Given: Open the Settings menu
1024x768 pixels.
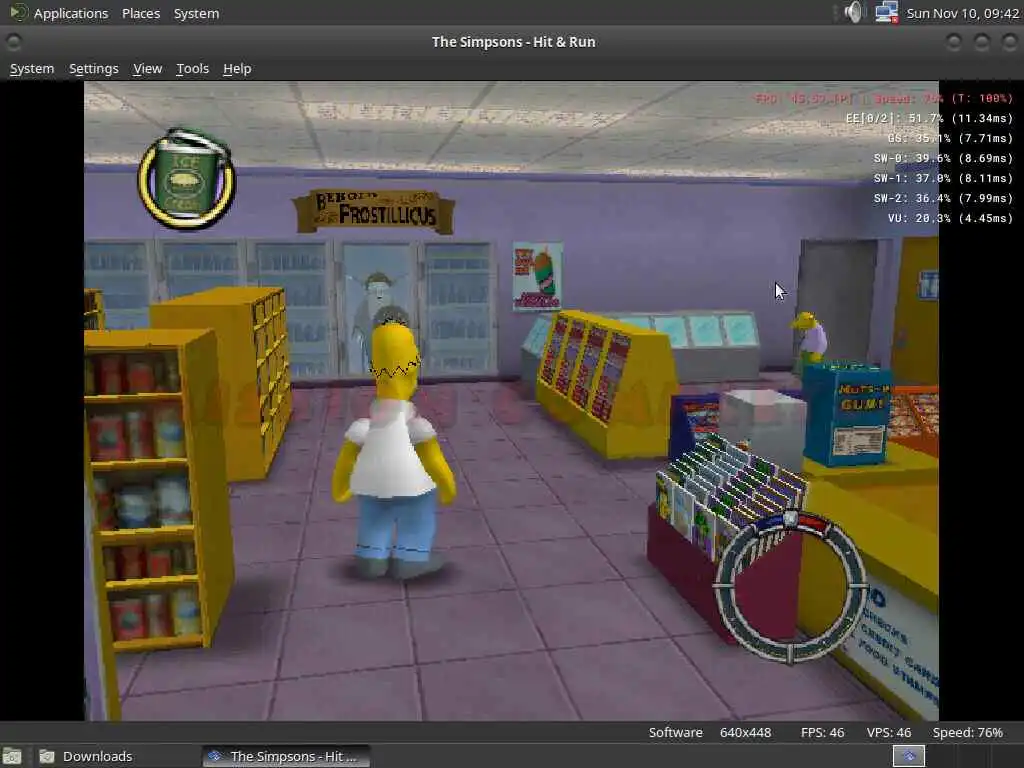Looking at the screenshot, I should click(x=94, y=69).
